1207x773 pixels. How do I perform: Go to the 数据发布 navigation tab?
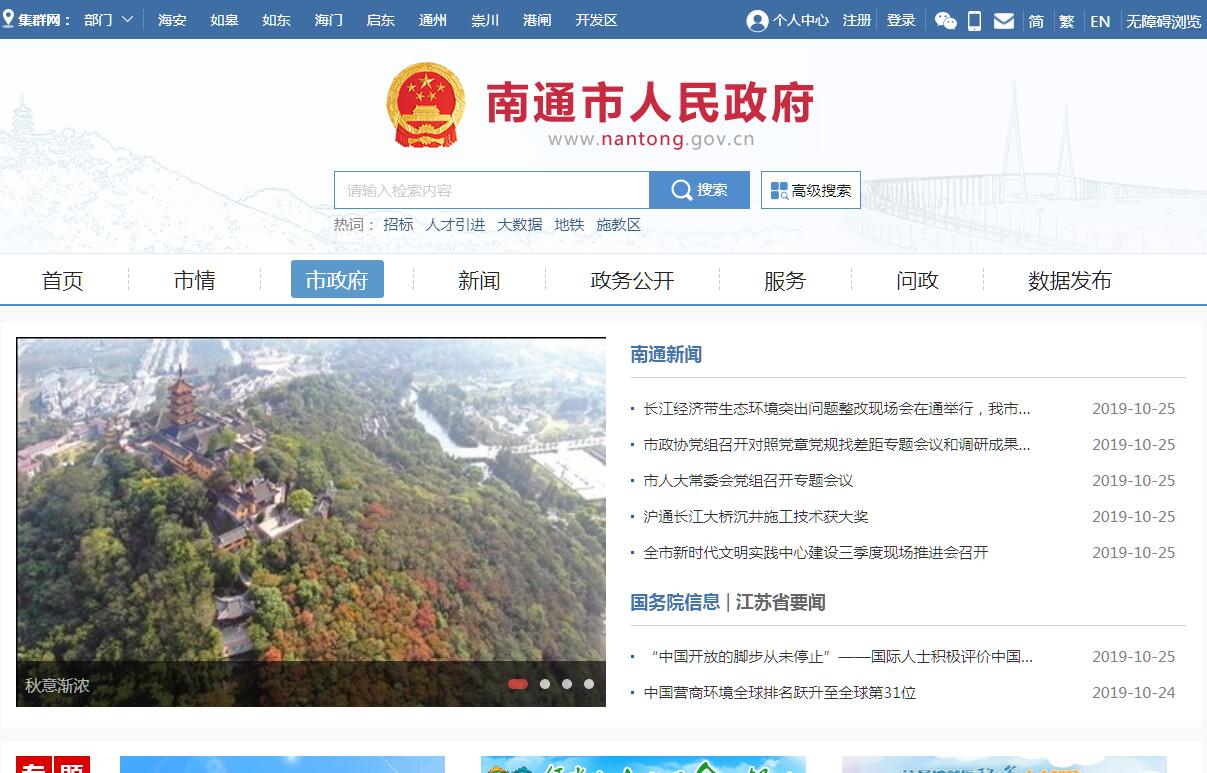tap(1069, 281)
